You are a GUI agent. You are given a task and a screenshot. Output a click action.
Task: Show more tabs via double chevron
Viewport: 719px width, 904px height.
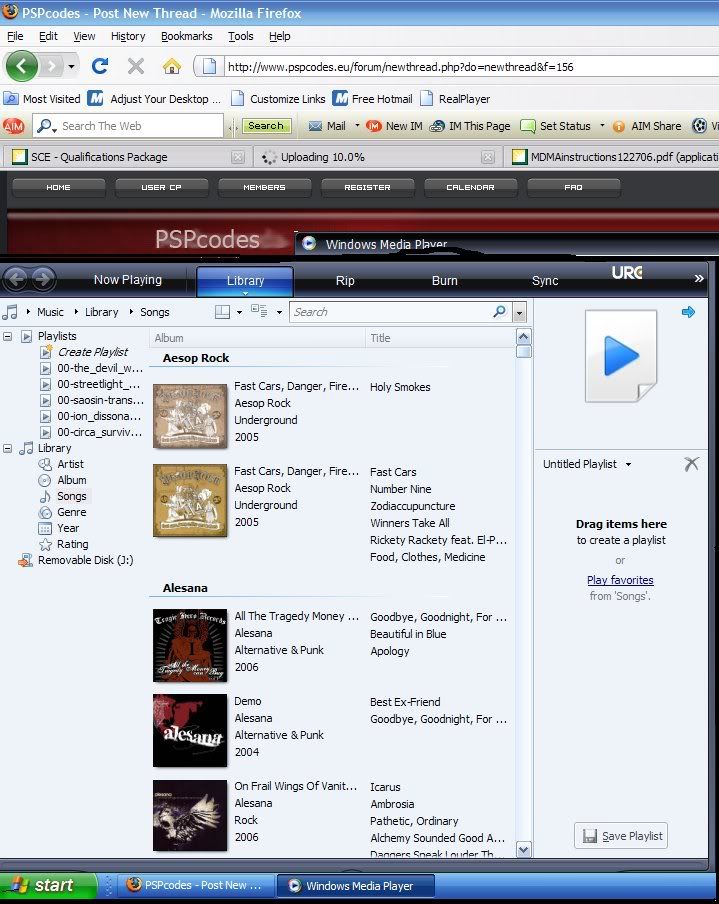pyautogui.click(x=699, y=278)
